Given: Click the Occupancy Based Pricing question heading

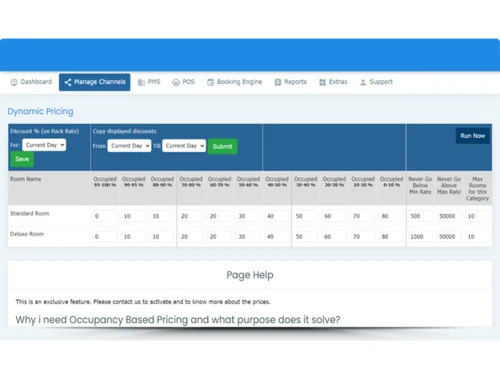Looking at the screenshot, I should tap(178, 320).
